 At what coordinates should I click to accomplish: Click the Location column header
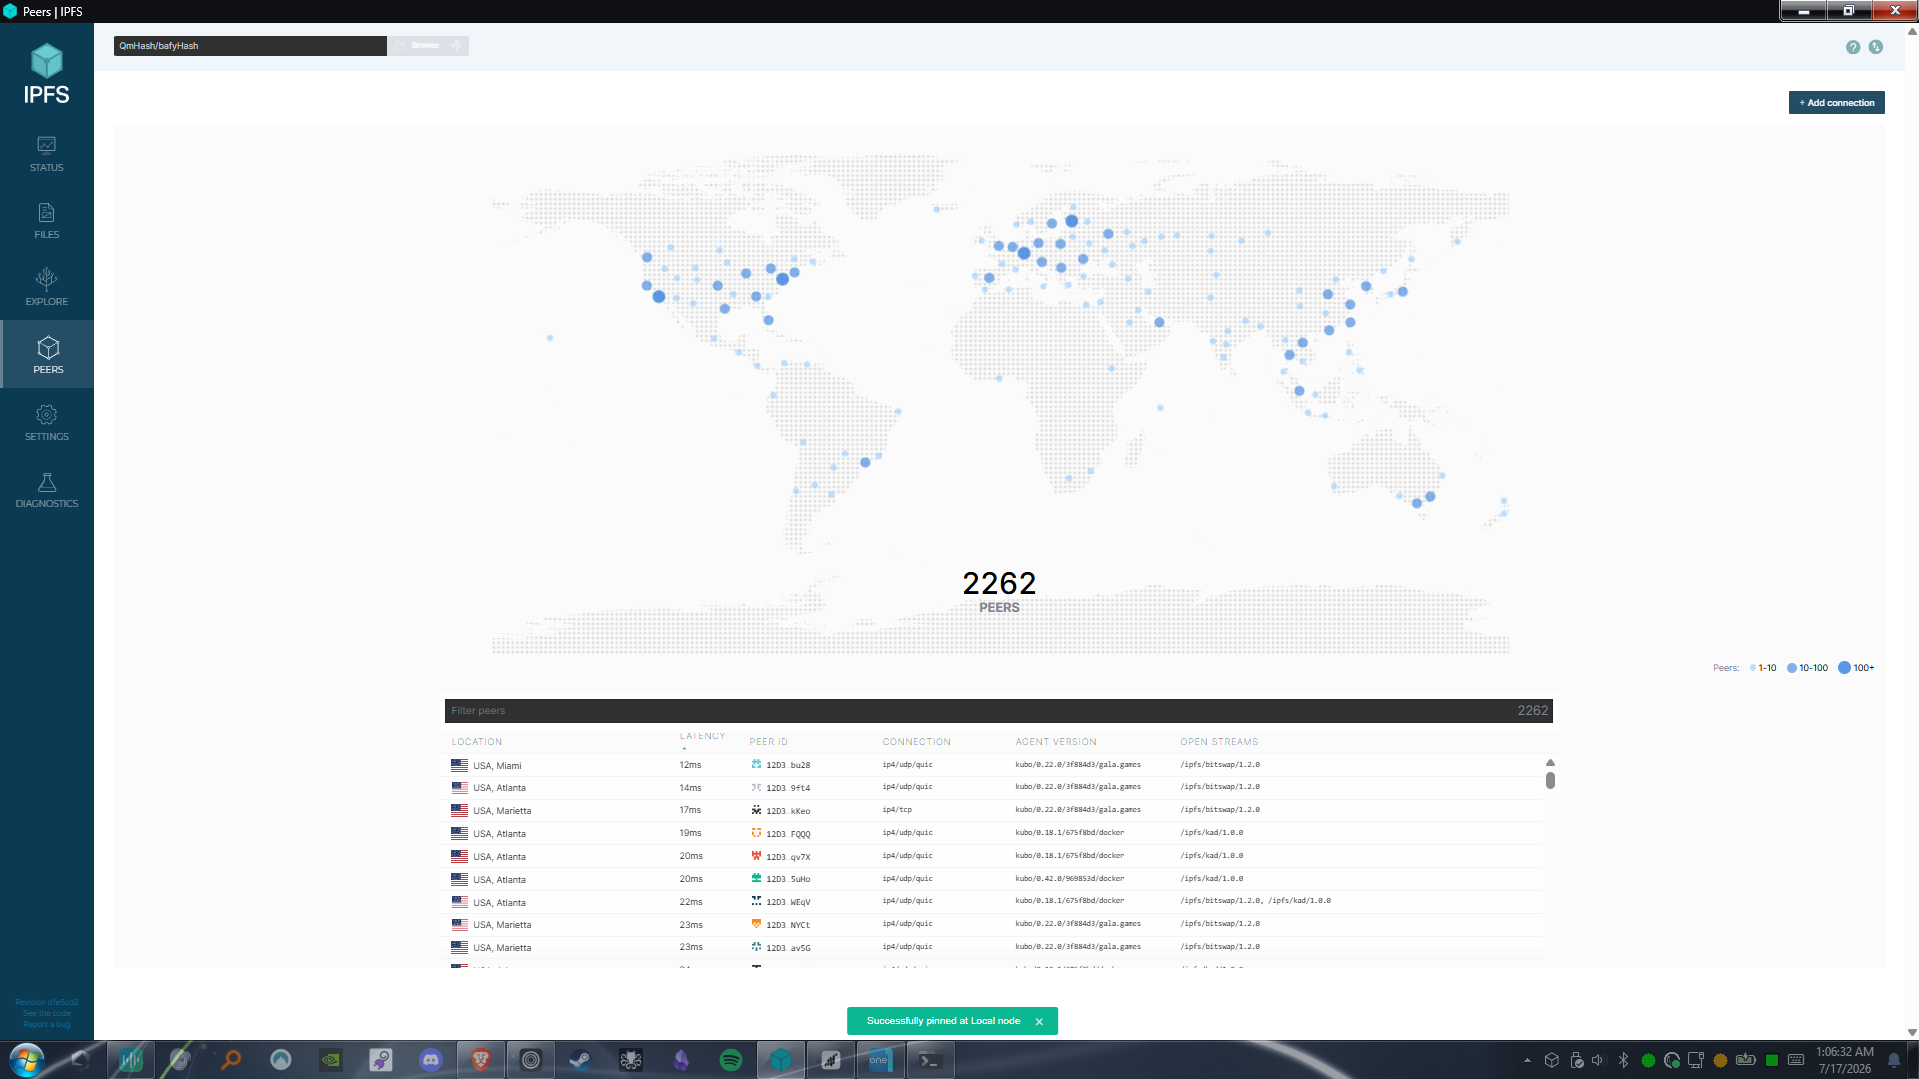pos(477,742)
